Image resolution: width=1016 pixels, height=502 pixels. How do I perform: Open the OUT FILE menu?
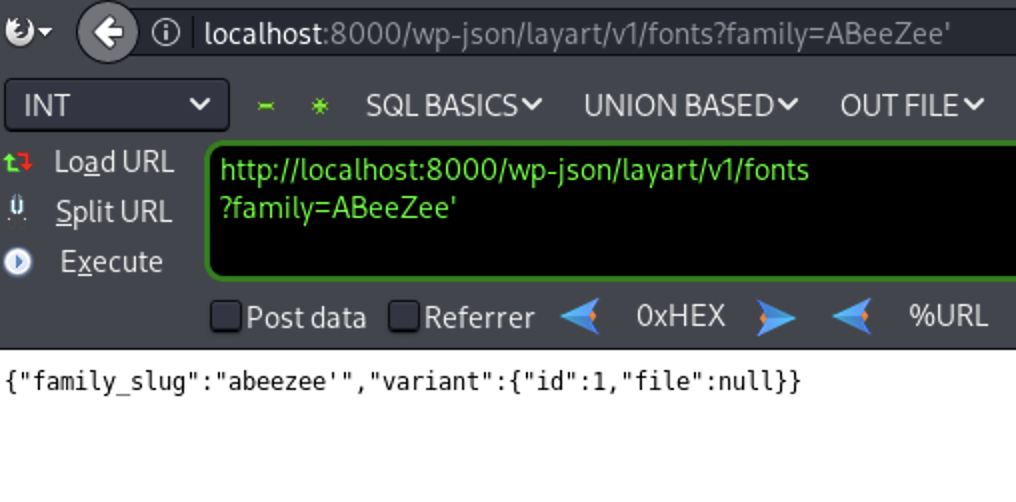(x=912, y=106)
